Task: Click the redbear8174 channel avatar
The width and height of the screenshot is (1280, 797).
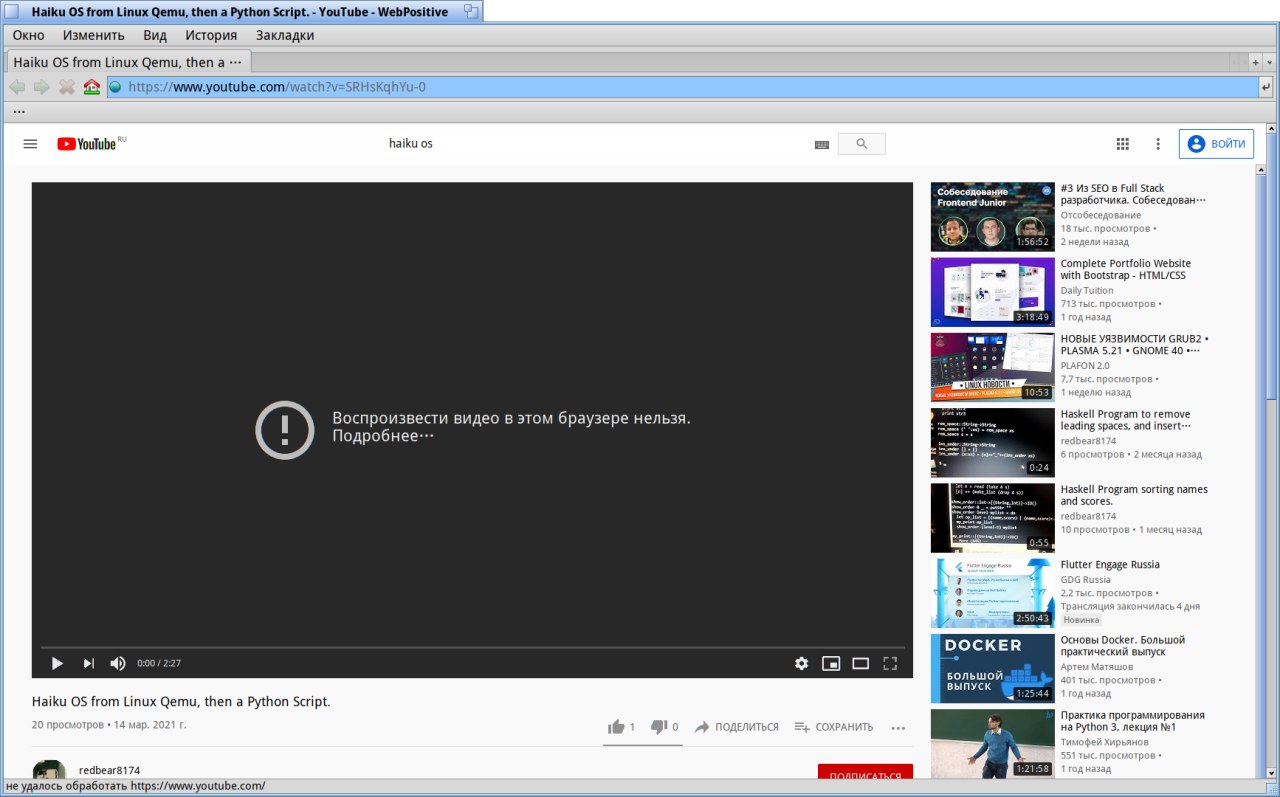Action: click(49, 771)
